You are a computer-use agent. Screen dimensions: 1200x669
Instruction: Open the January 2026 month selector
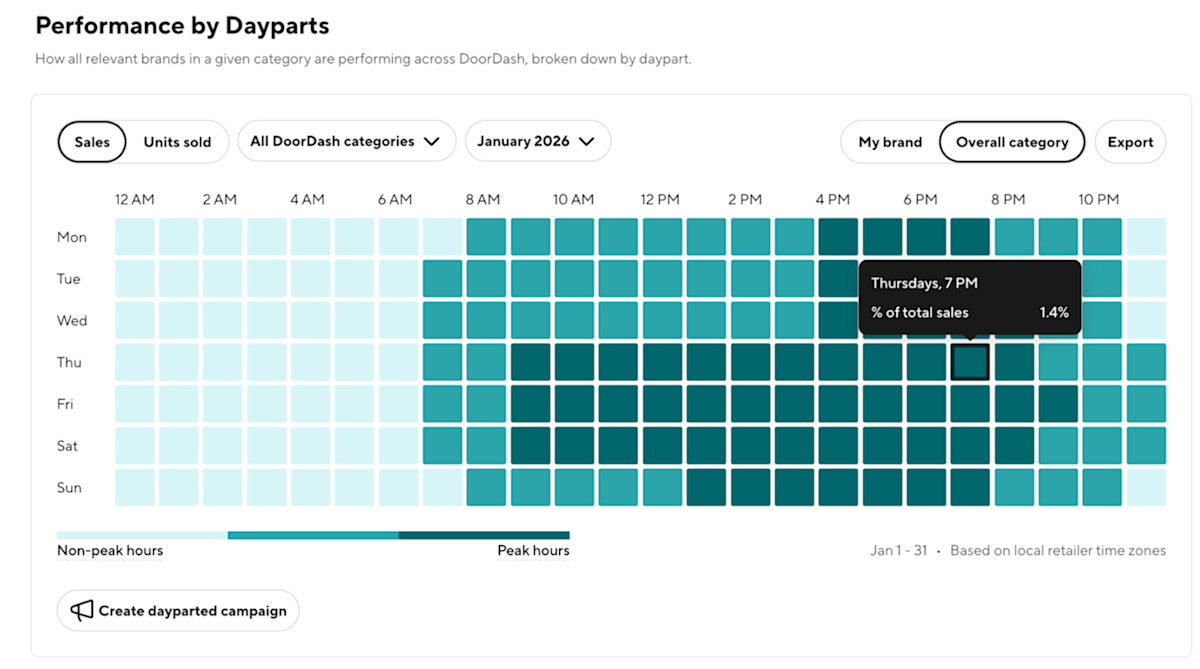537,141
